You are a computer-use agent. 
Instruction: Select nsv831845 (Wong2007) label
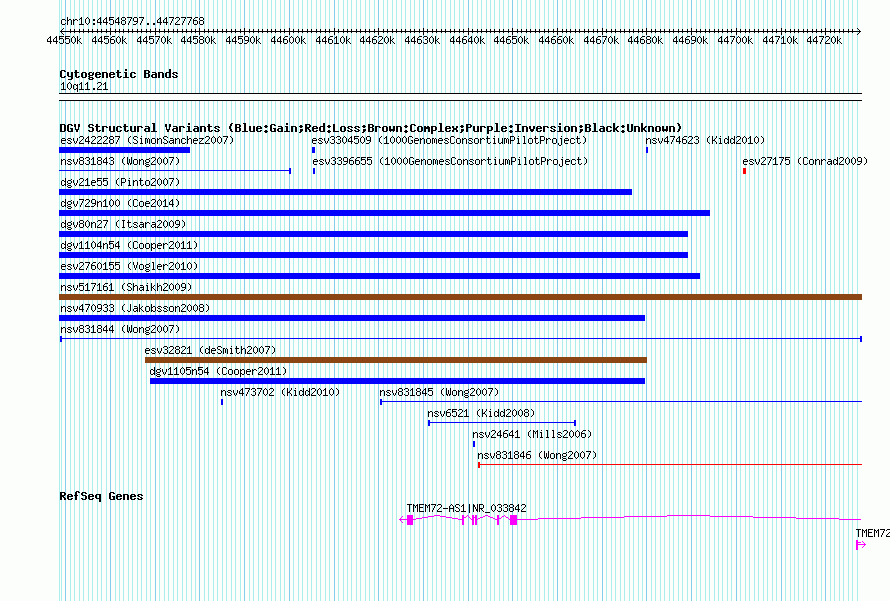439,392
